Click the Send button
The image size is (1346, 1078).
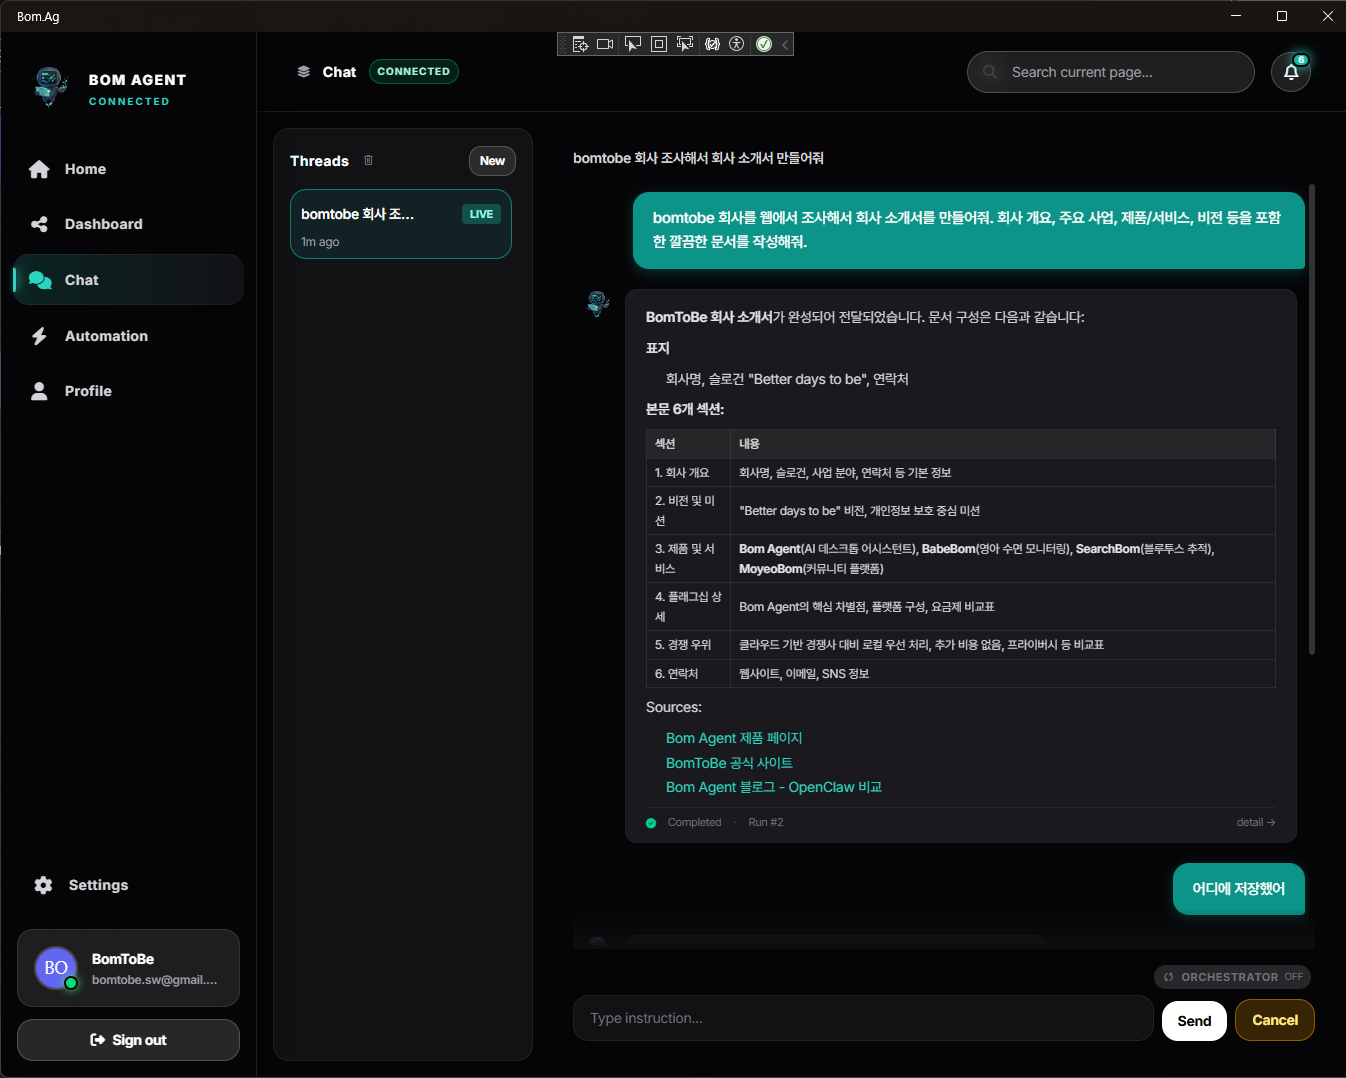(1194, 1020)
